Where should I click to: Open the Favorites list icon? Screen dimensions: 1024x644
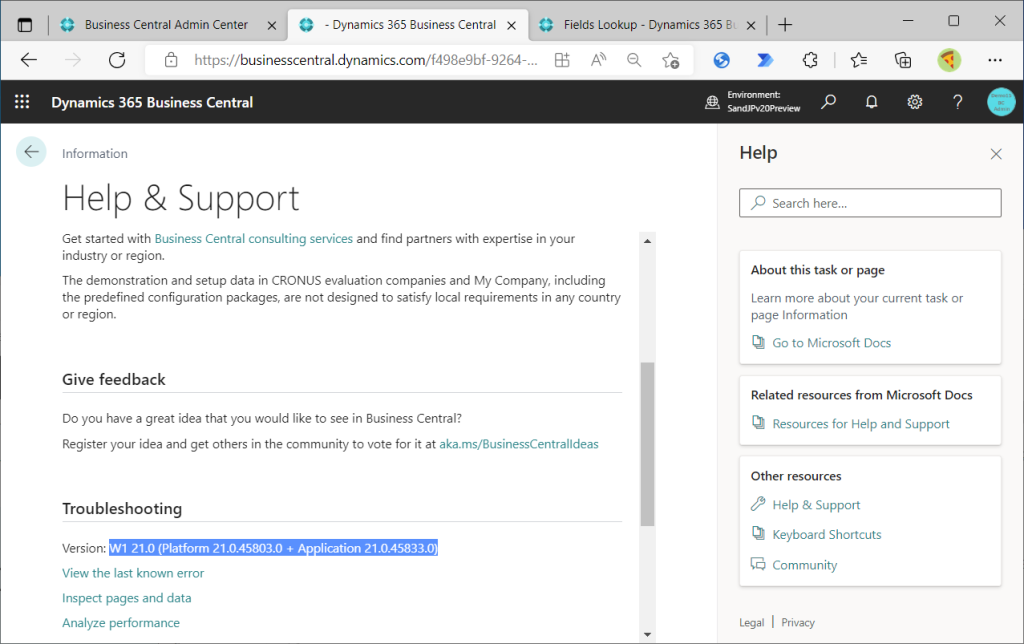tap(859, 60)
